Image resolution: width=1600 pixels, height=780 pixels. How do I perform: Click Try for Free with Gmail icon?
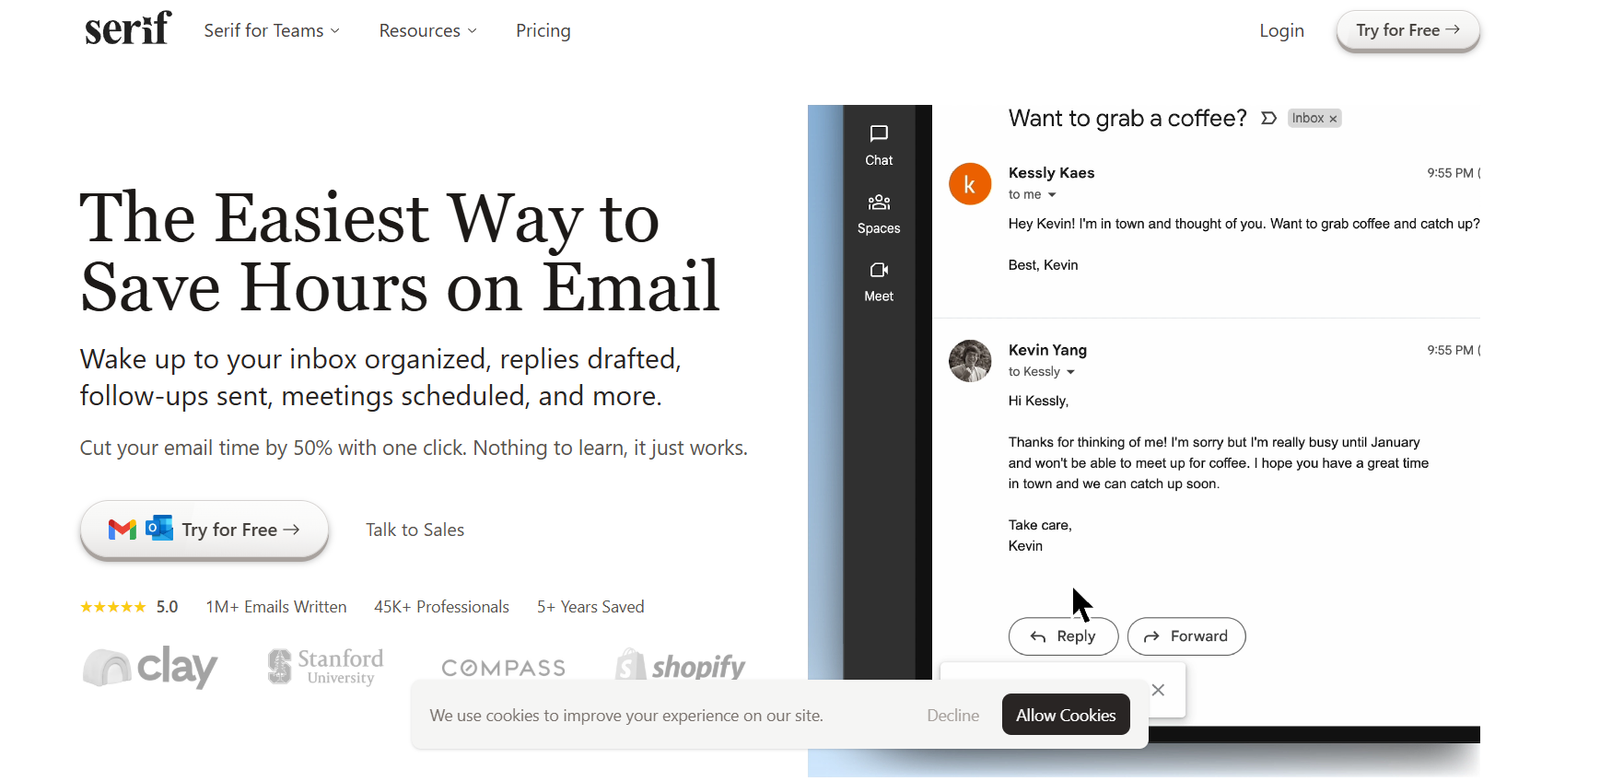click(204, 530)
